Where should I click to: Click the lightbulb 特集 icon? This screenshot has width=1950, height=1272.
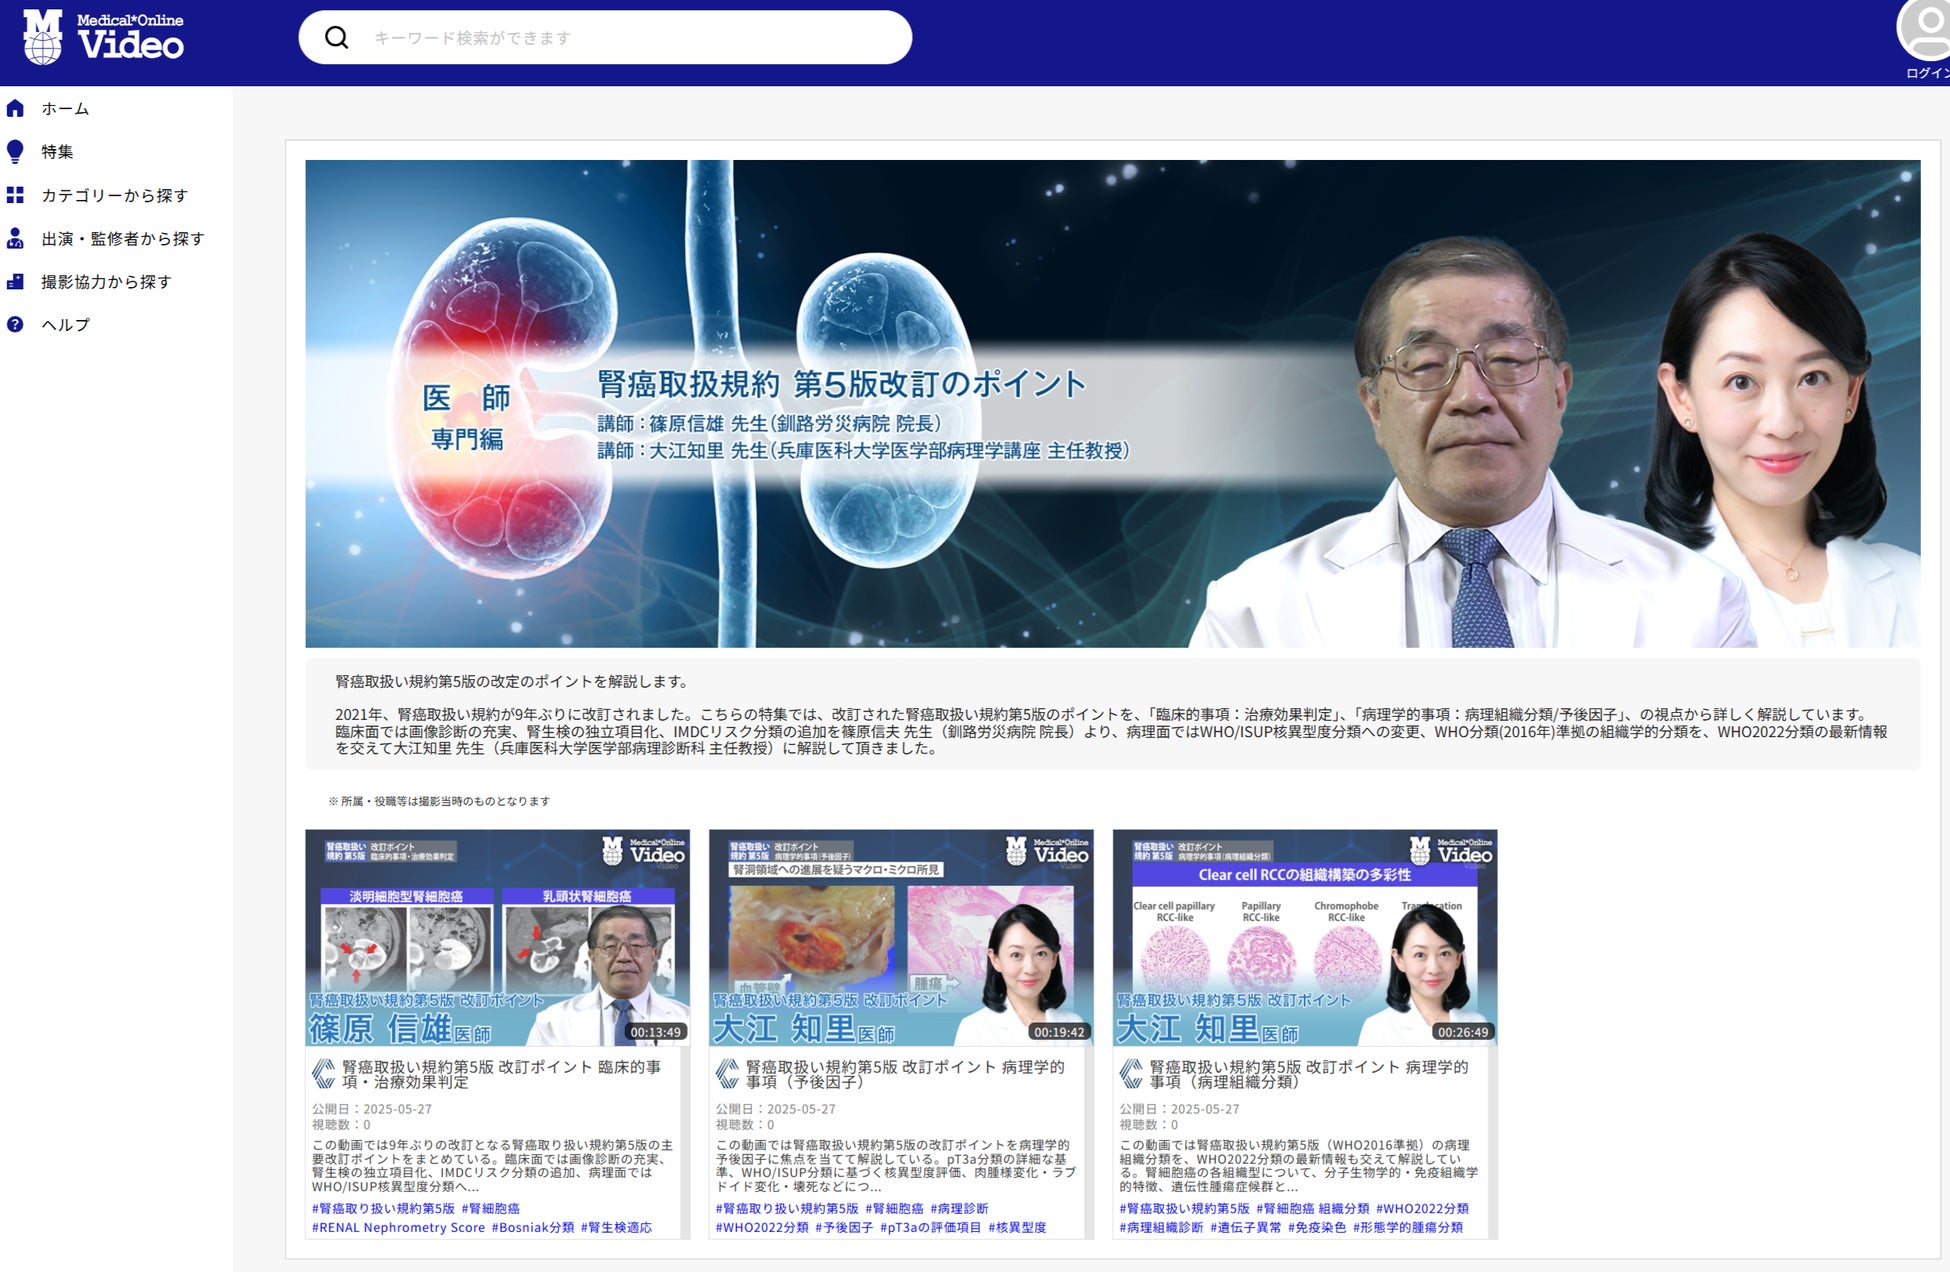(x=15, y=151)
